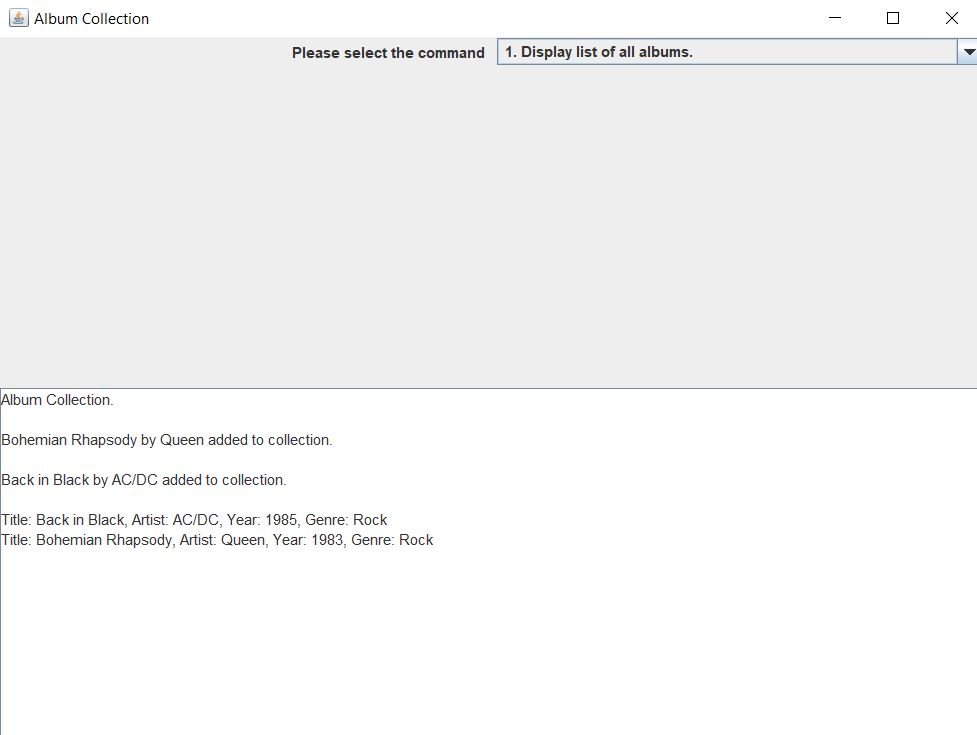Viewport: 977px width, 735px height.
Task: Click 'Back in Black by AC/DC added' line
Action: (x=144, y=480)
